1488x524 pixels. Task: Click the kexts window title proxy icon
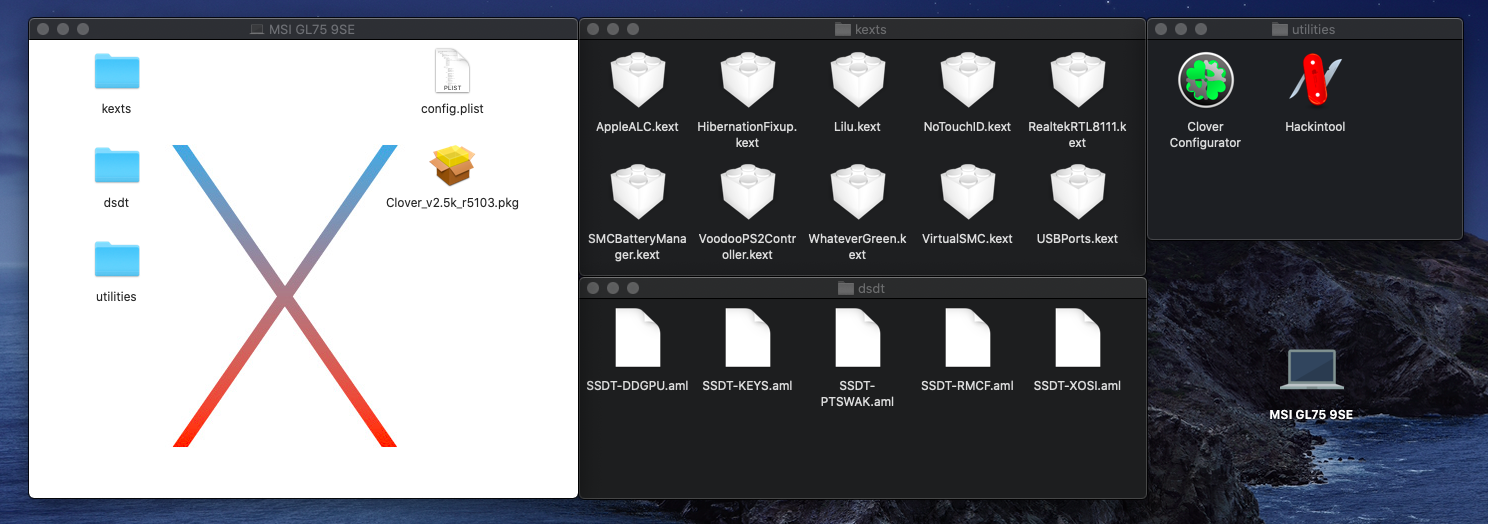(x=842, y=29)
